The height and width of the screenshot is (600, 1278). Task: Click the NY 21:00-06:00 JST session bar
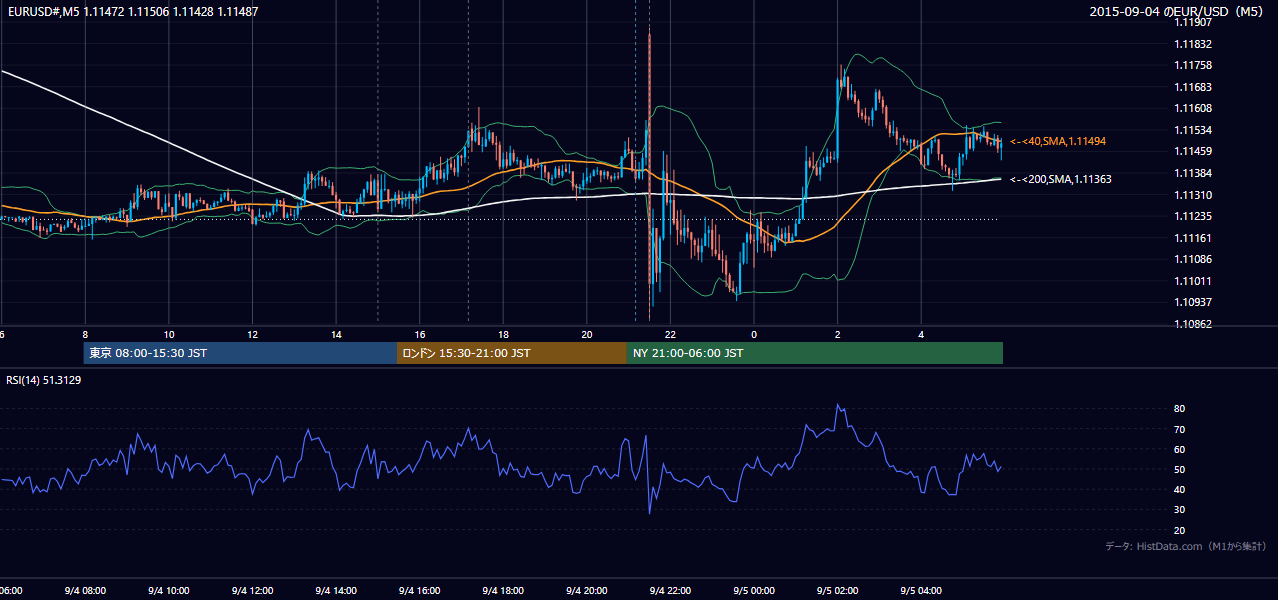coord(815,353)
